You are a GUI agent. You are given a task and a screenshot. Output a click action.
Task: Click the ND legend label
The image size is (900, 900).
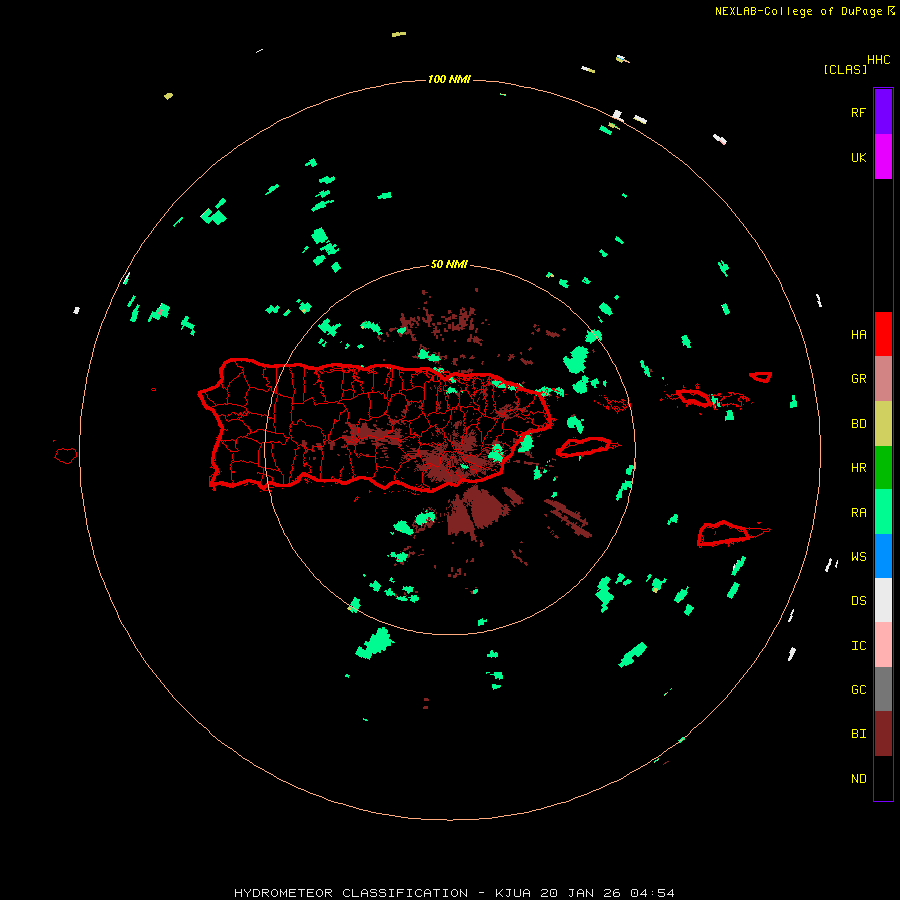click(858, 779)
